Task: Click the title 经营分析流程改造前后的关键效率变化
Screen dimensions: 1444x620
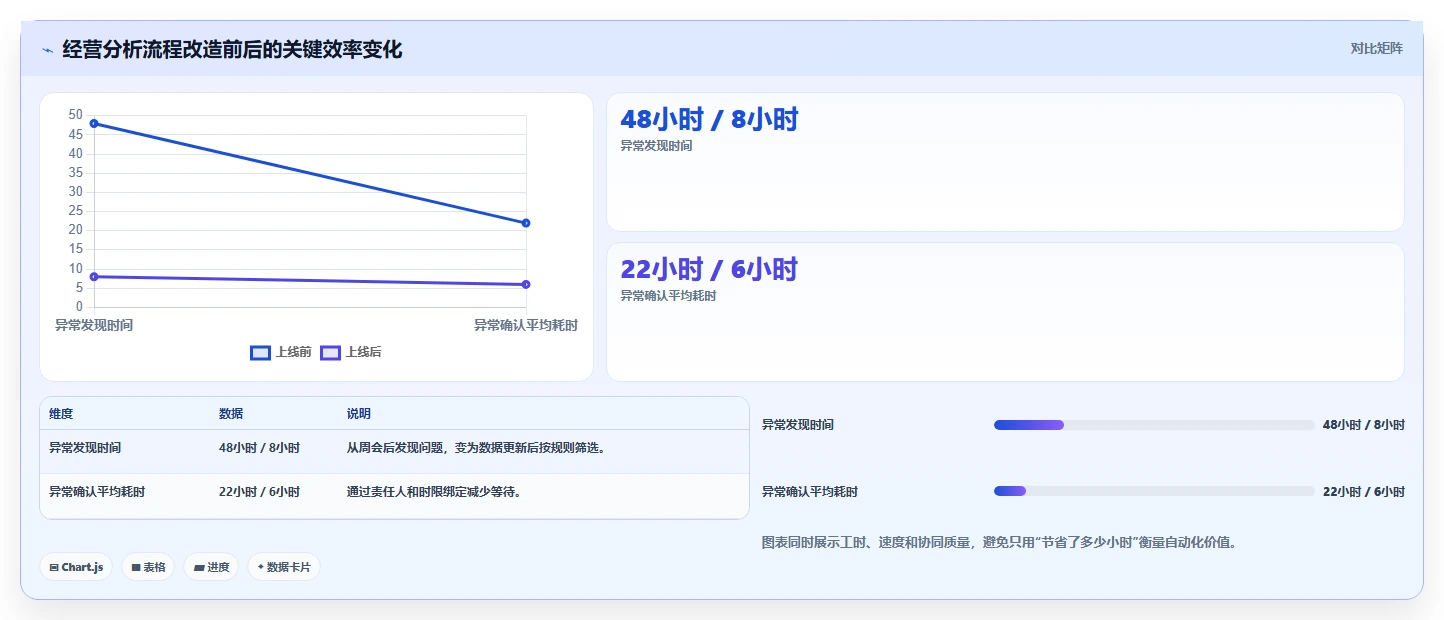Action: 232,49
